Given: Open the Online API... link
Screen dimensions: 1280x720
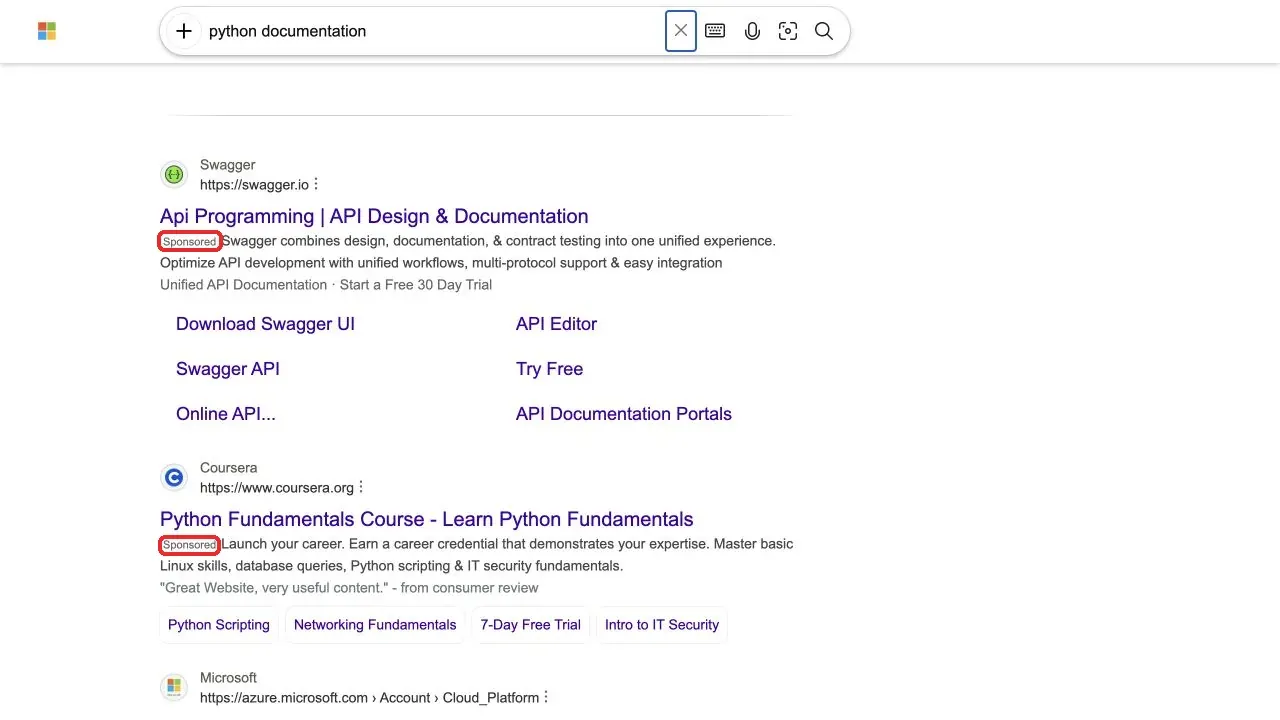Looking at the screenshot, I should point(226,414).
